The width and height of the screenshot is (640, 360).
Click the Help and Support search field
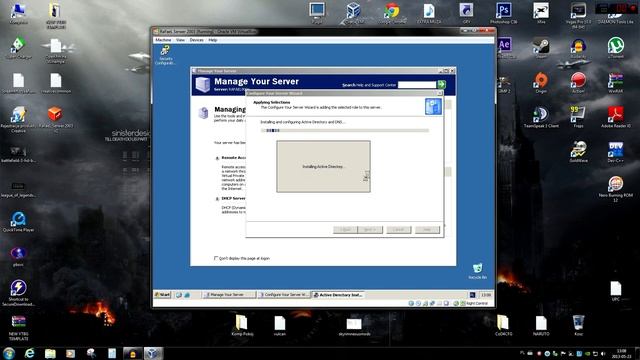pos(417,84)
